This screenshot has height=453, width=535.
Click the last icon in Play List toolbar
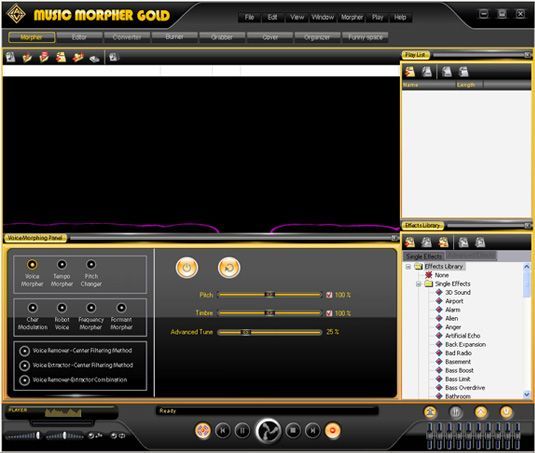(463, 72)
